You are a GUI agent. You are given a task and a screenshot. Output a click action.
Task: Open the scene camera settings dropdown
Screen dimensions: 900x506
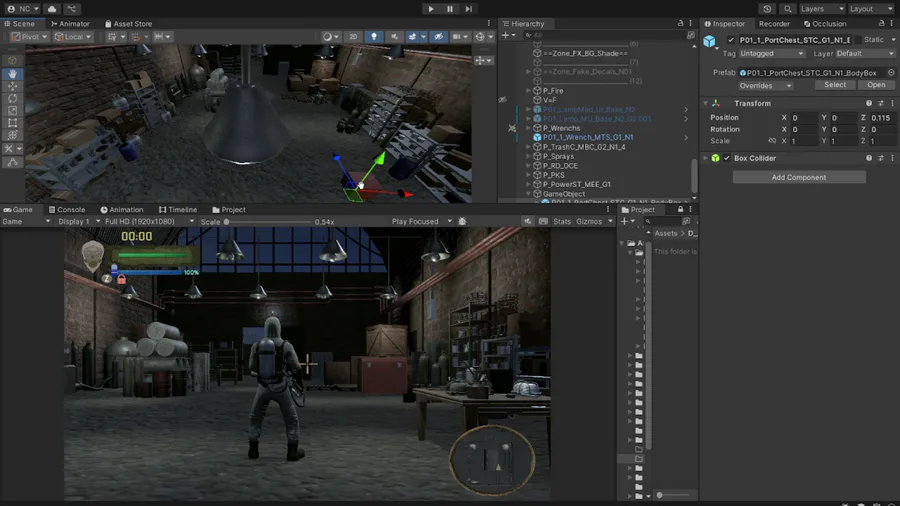point(460,36)
